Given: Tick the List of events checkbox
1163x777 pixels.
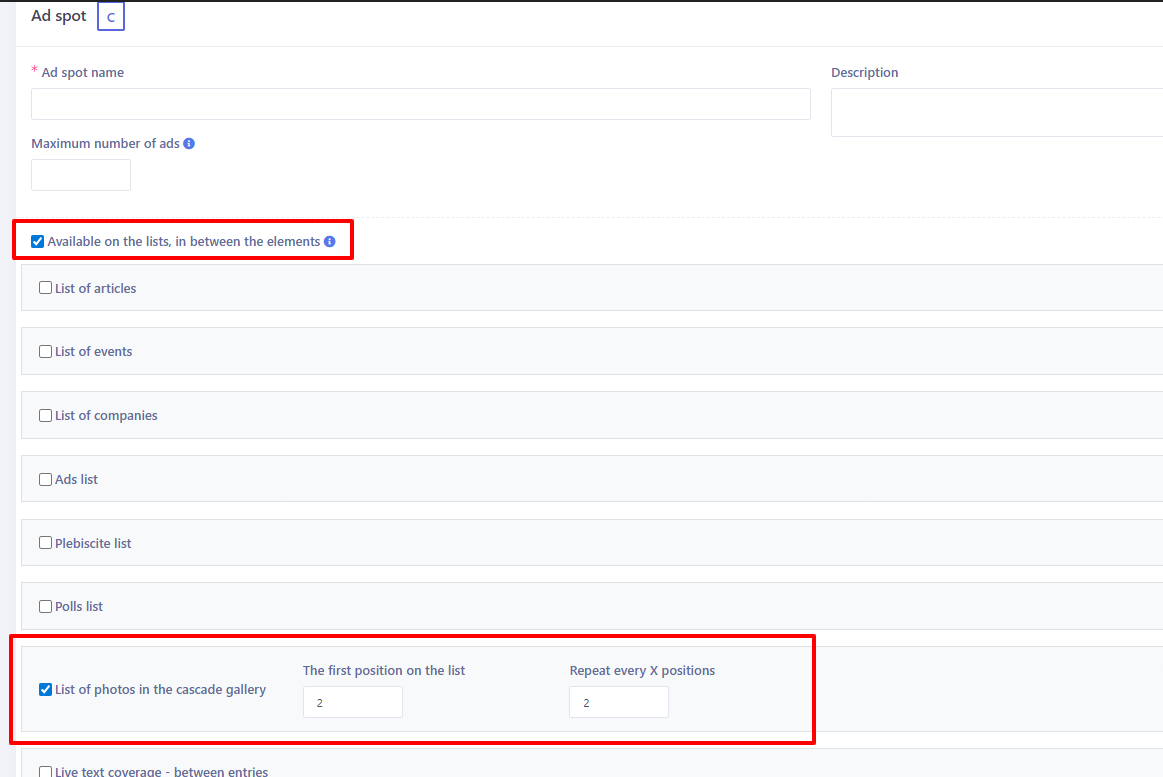Looking at the screenshot, I should 45,352.
